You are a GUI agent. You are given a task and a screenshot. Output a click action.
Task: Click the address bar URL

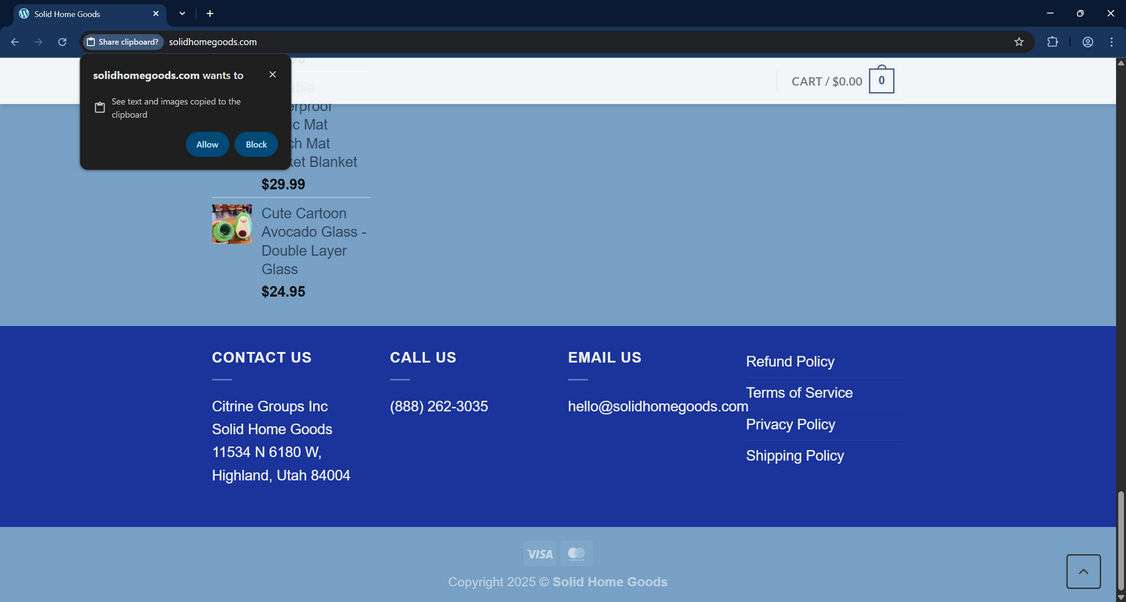click(x=213, y=42)
